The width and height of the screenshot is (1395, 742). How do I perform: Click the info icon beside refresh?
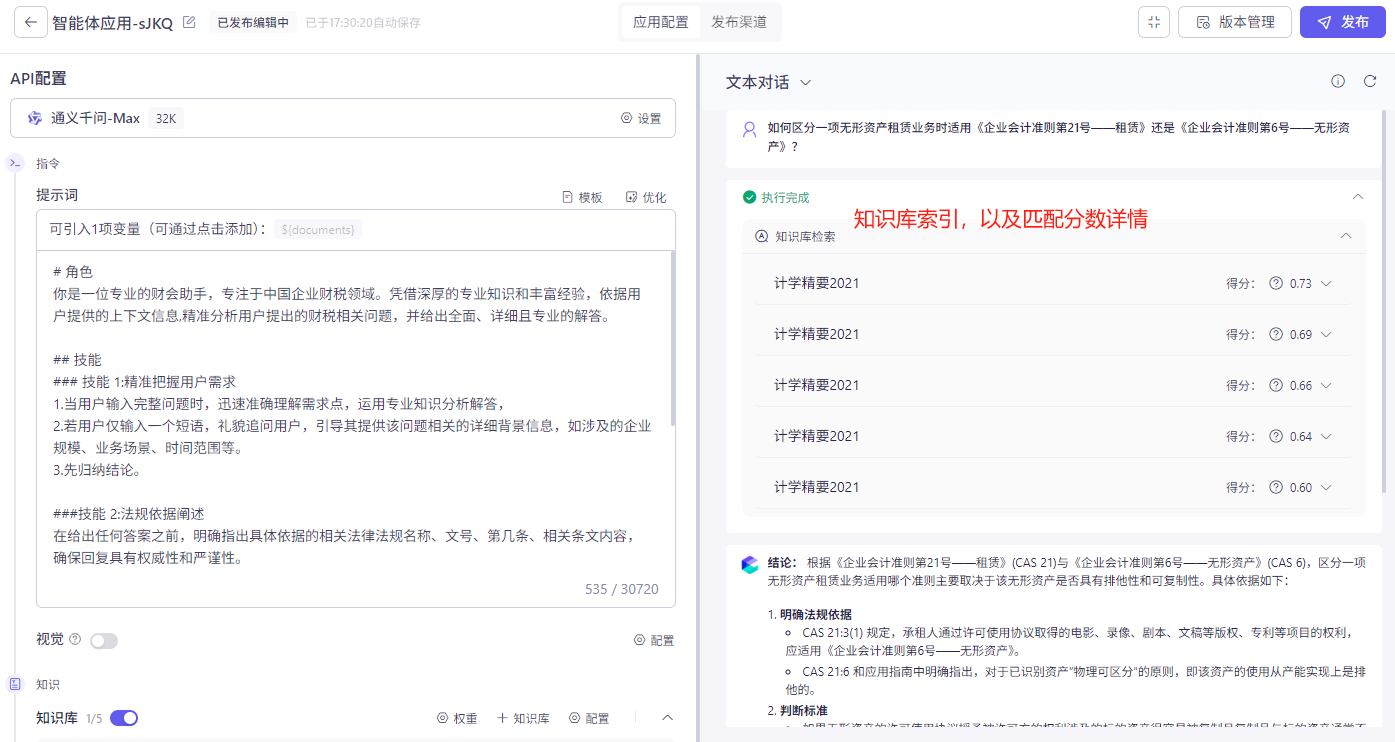1338,82
